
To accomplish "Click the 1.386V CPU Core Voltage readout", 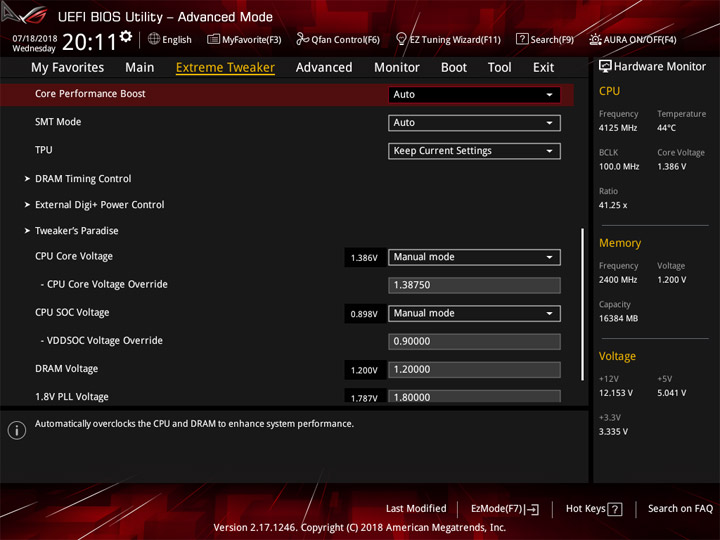I will pos(364,258).
